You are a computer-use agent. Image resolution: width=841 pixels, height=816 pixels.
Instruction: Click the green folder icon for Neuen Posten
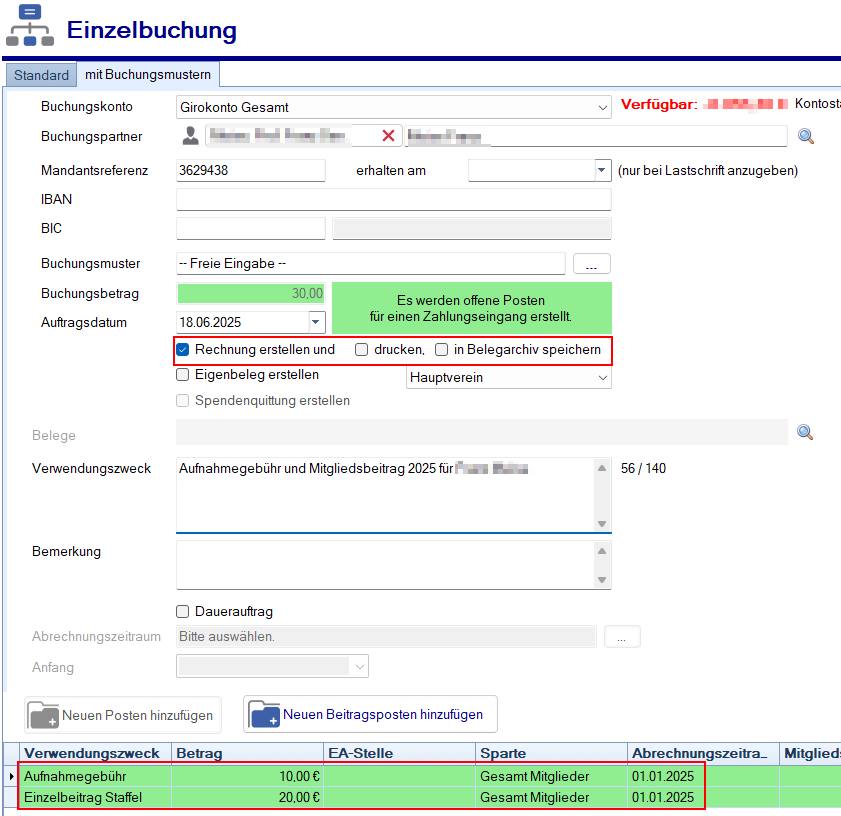point(42,714)
